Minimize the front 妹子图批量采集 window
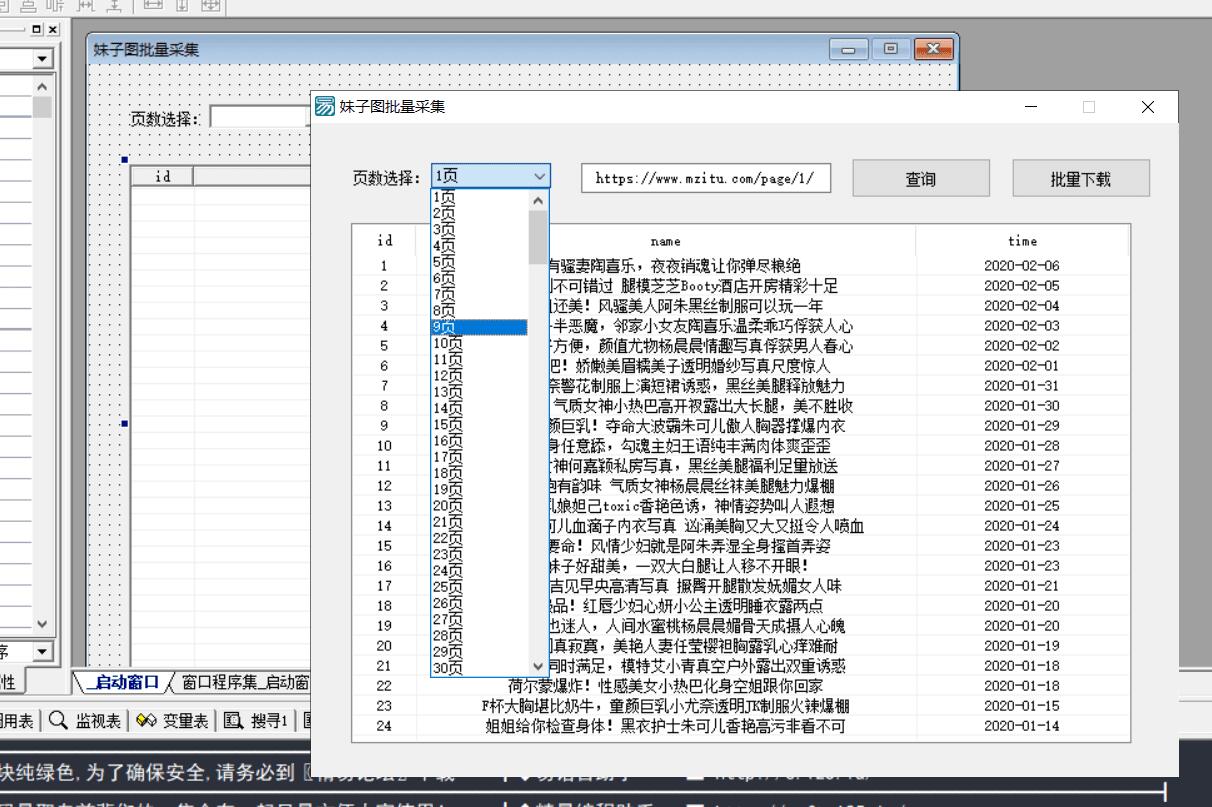 pos(1031,107)
